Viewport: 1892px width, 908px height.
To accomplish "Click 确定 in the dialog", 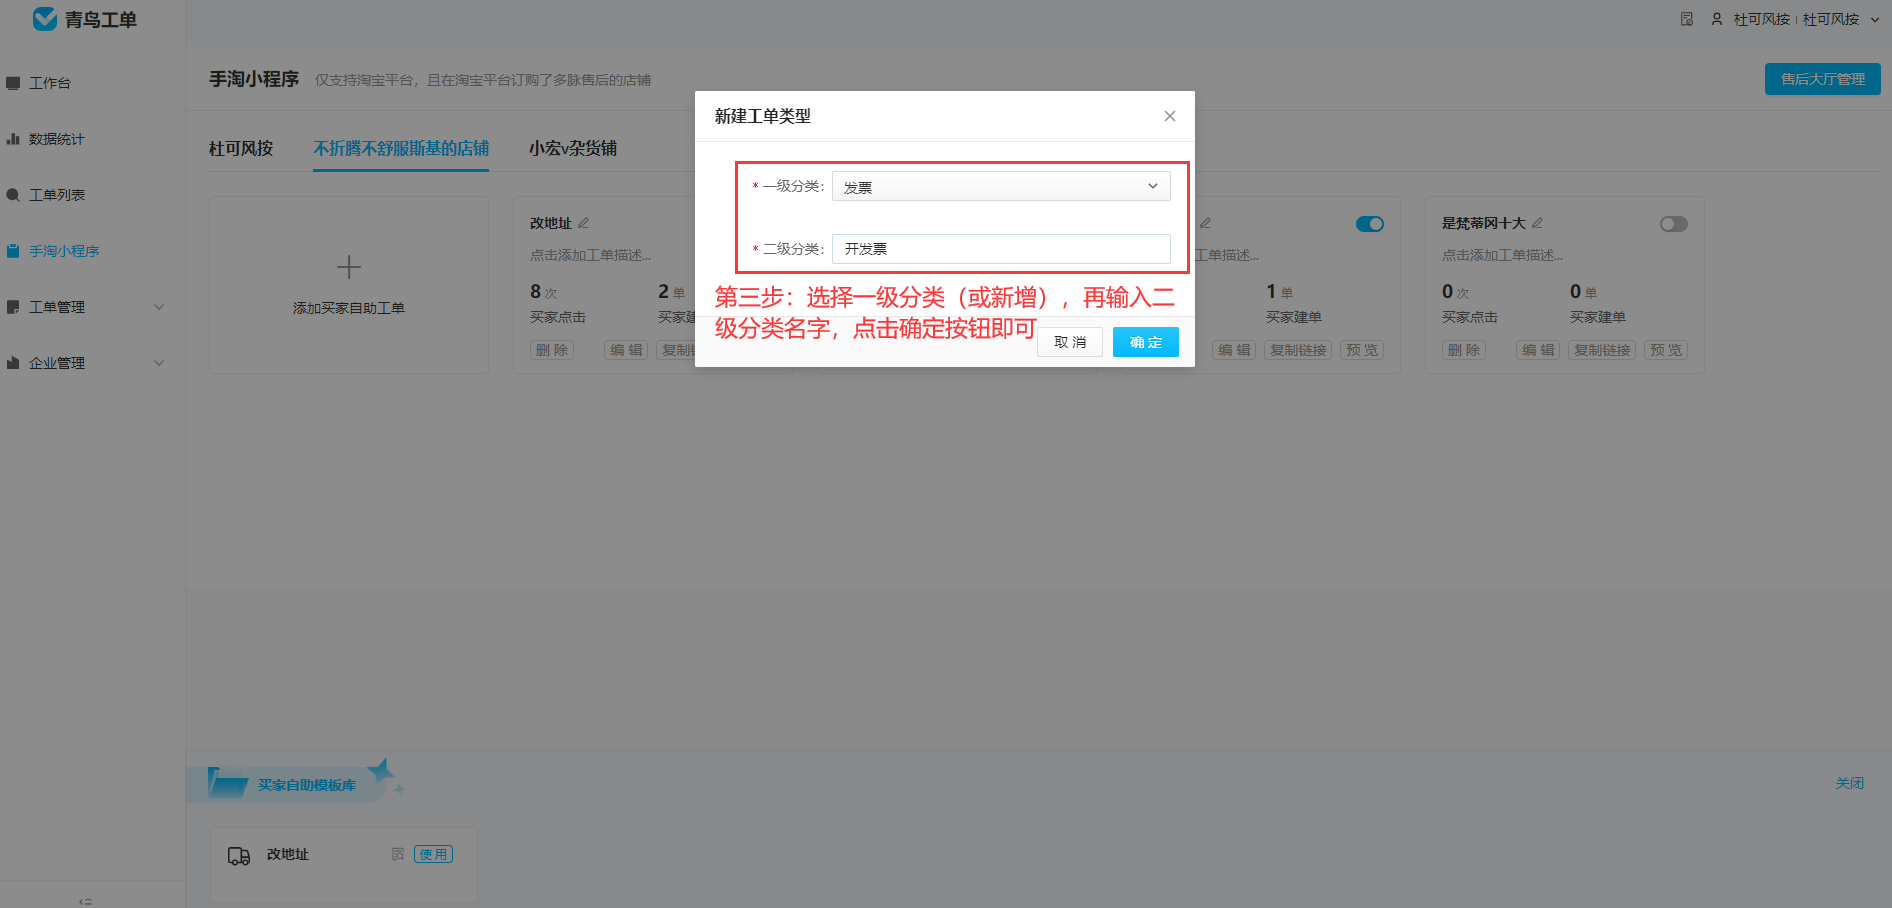I will coord(1146,342).
